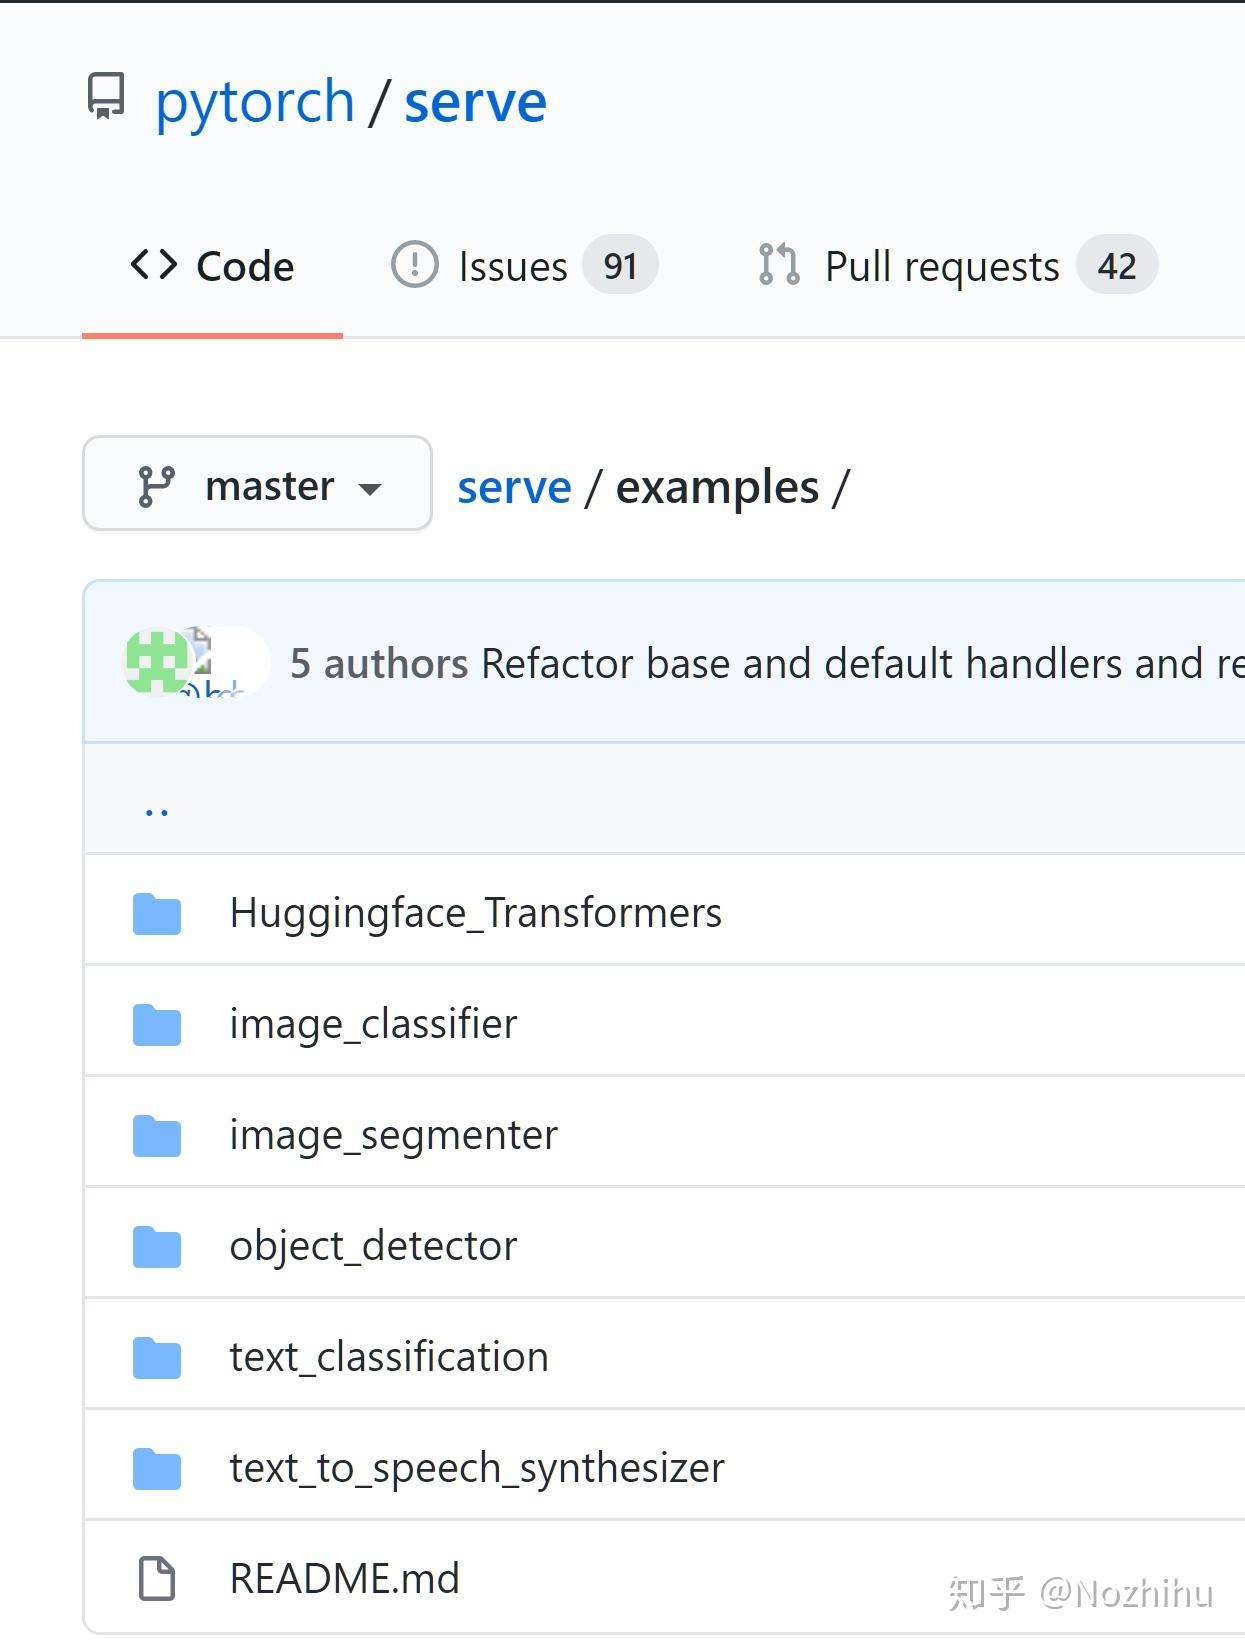Screen dimensions: 1245x1643
Task: Click the image_segmenter folder icon
Action: click(x=157, y=1136)
